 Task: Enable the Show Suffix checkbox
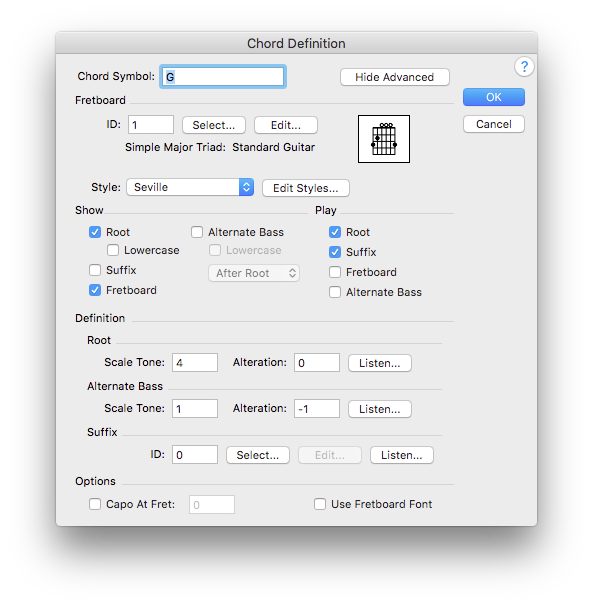pyautogui.click(x=95, y=270)
